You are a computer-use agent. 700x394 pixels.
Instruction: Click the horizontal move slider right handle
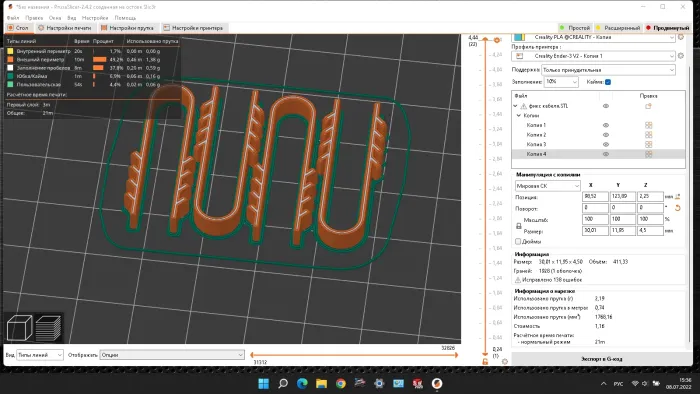click(457, 355)
